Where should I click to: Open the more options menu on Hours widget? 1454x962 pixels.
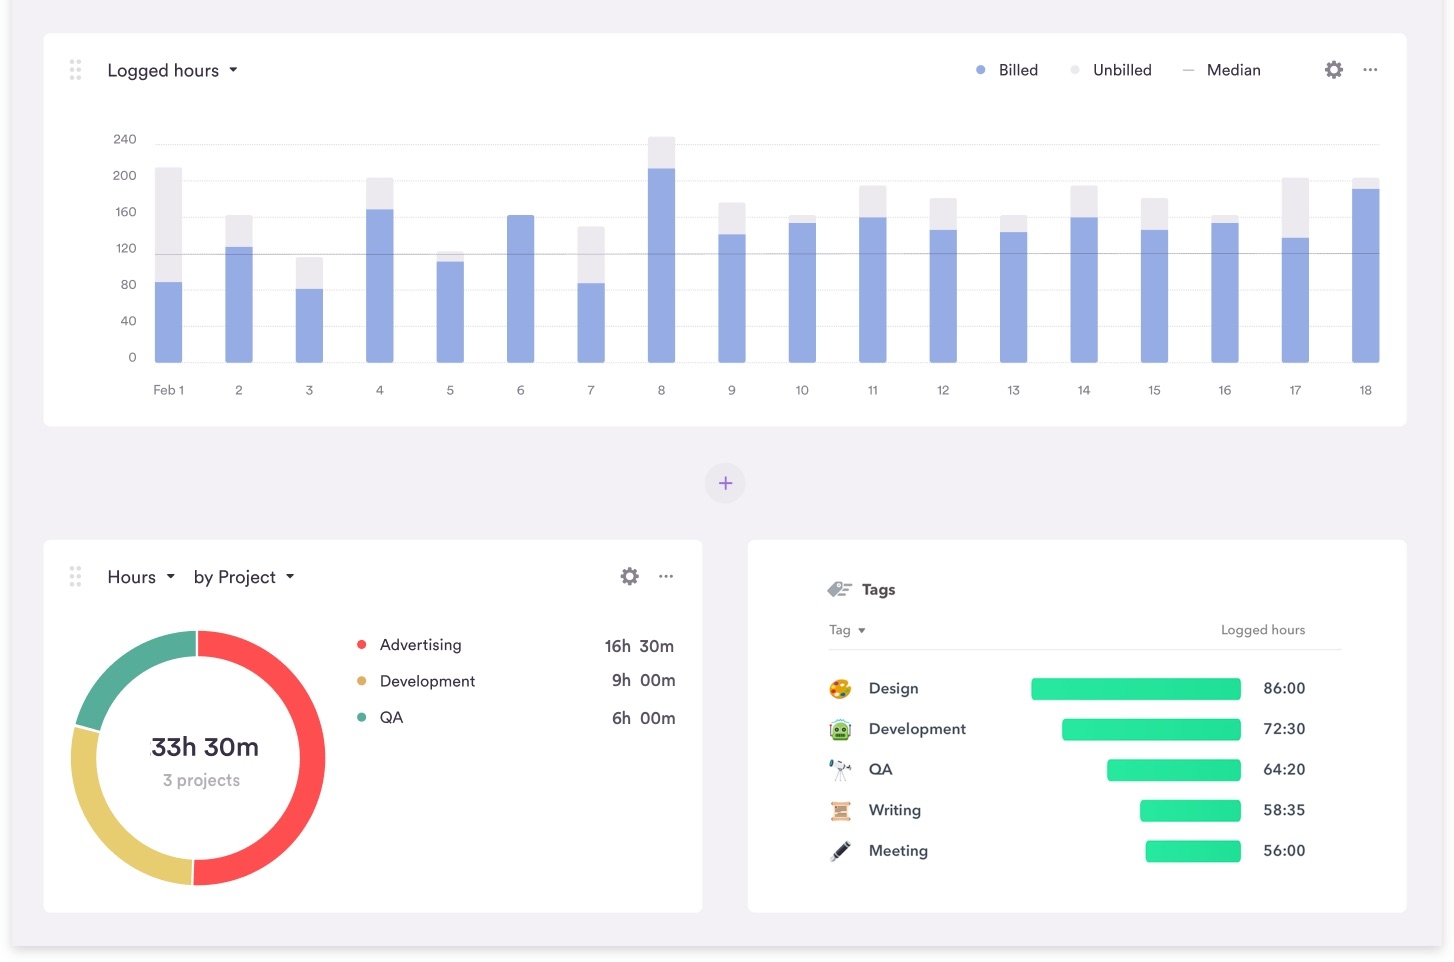point(666,577)
